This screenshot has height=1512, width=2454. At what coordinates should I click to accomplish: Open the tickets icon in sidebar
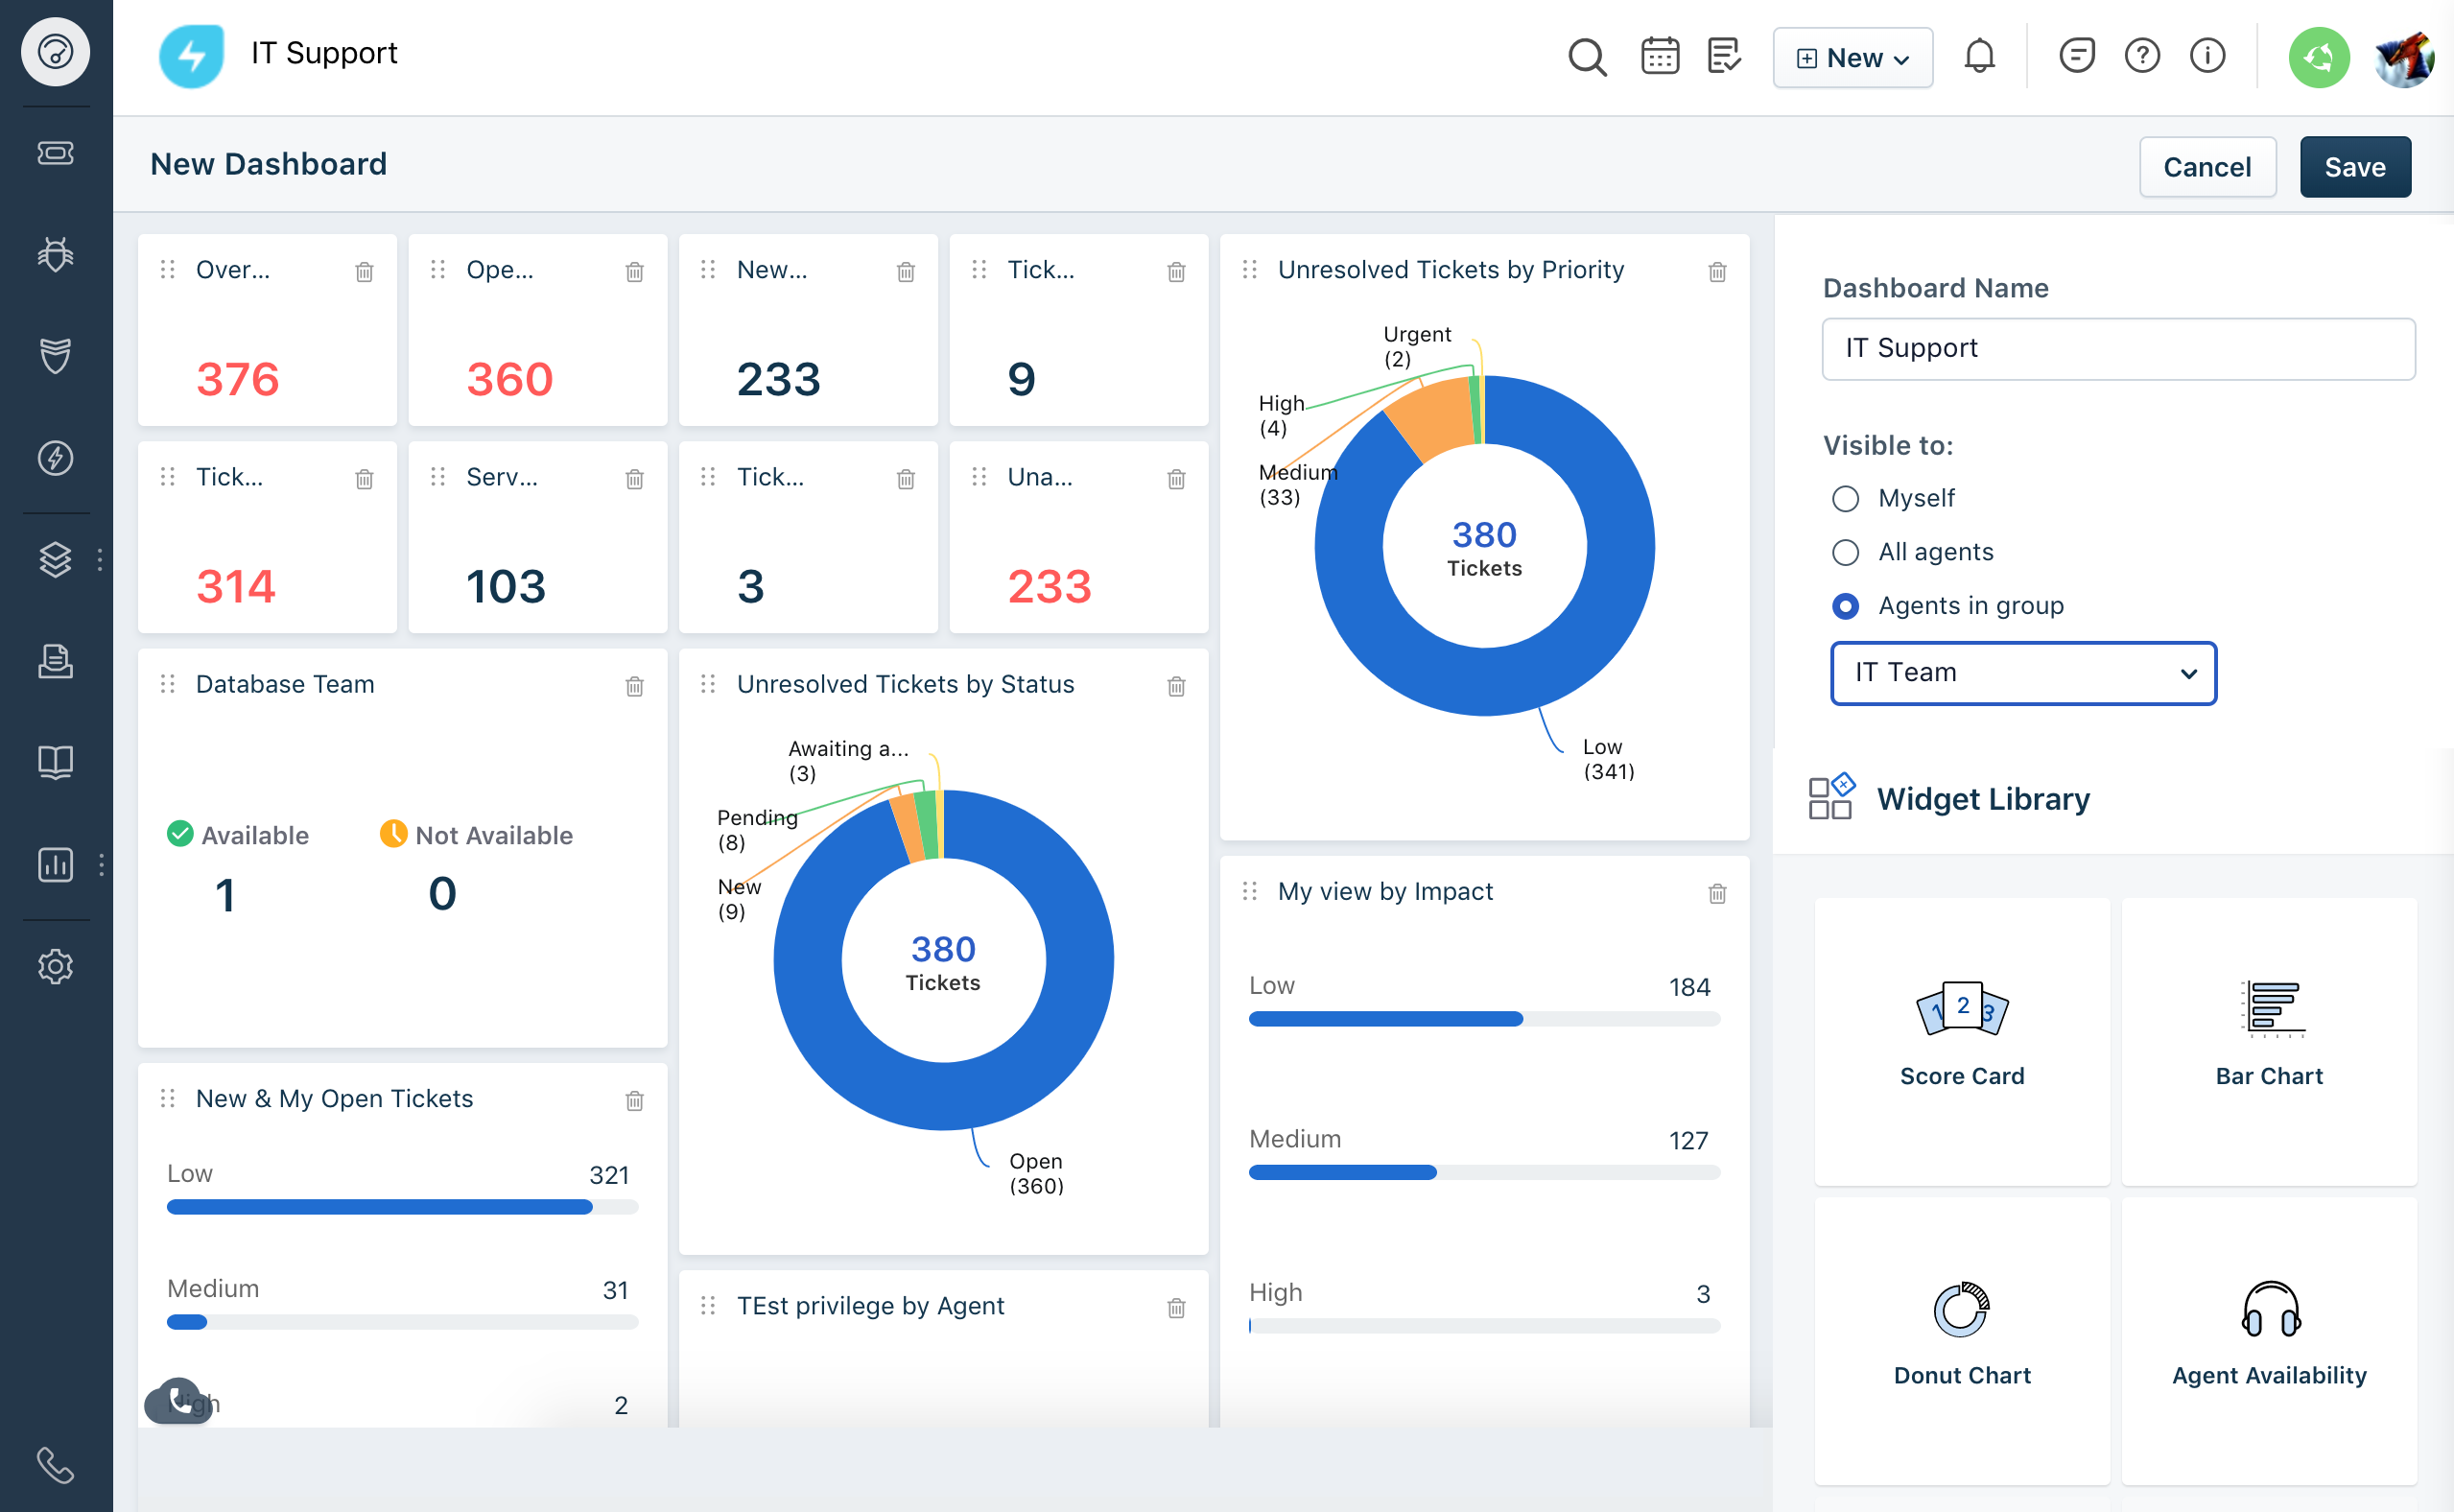coord(55,153)
